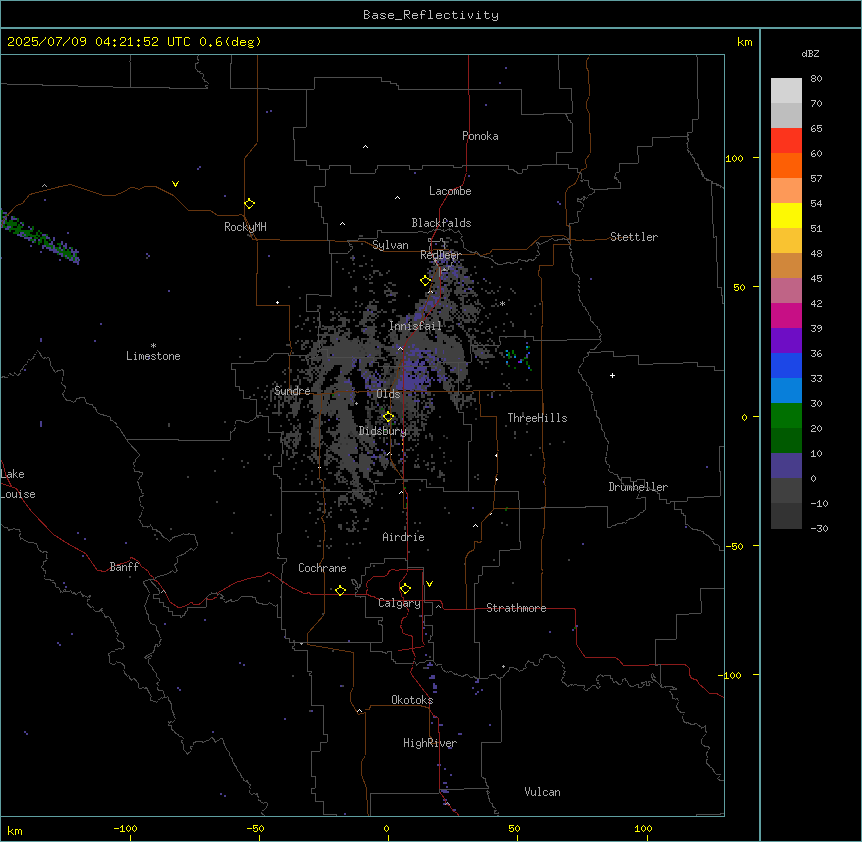Choose the purple 39–36 dBZ legend swatch
This screenshot has width=862, height=842.
(786, 340)
